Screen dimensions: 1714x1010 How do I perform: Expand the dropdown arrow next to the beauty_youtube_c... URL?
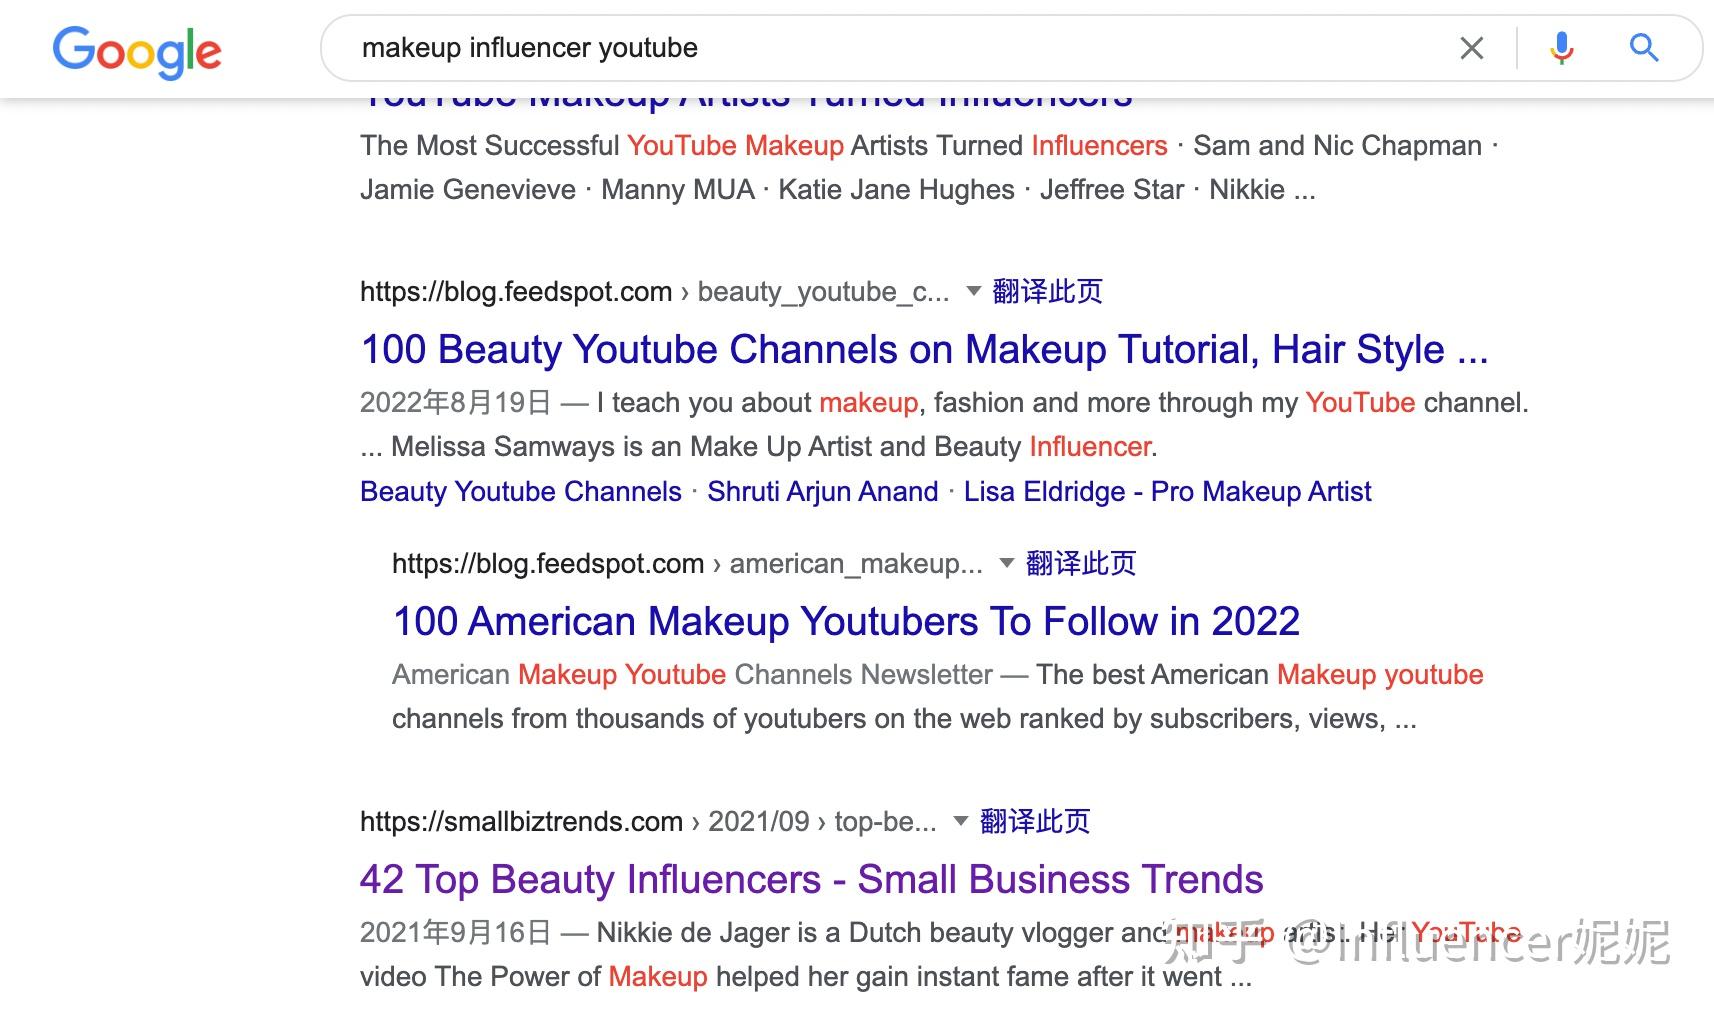[973, 292]
